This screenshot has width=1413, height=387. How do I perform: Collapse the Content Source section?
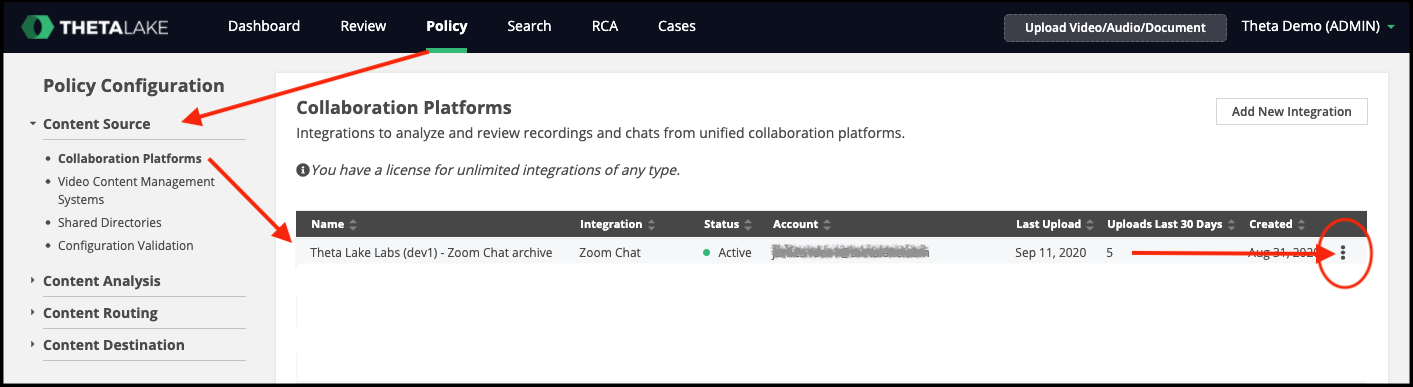(97, 124)
